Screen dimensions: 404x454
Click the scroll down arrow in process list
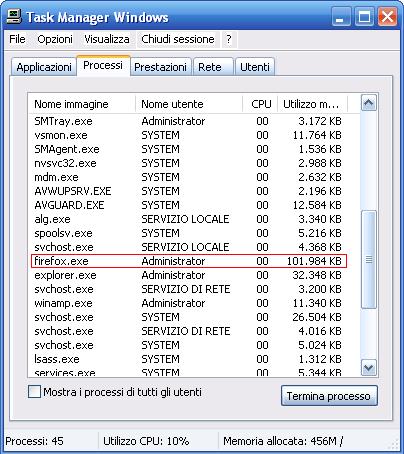coord(369,367)
